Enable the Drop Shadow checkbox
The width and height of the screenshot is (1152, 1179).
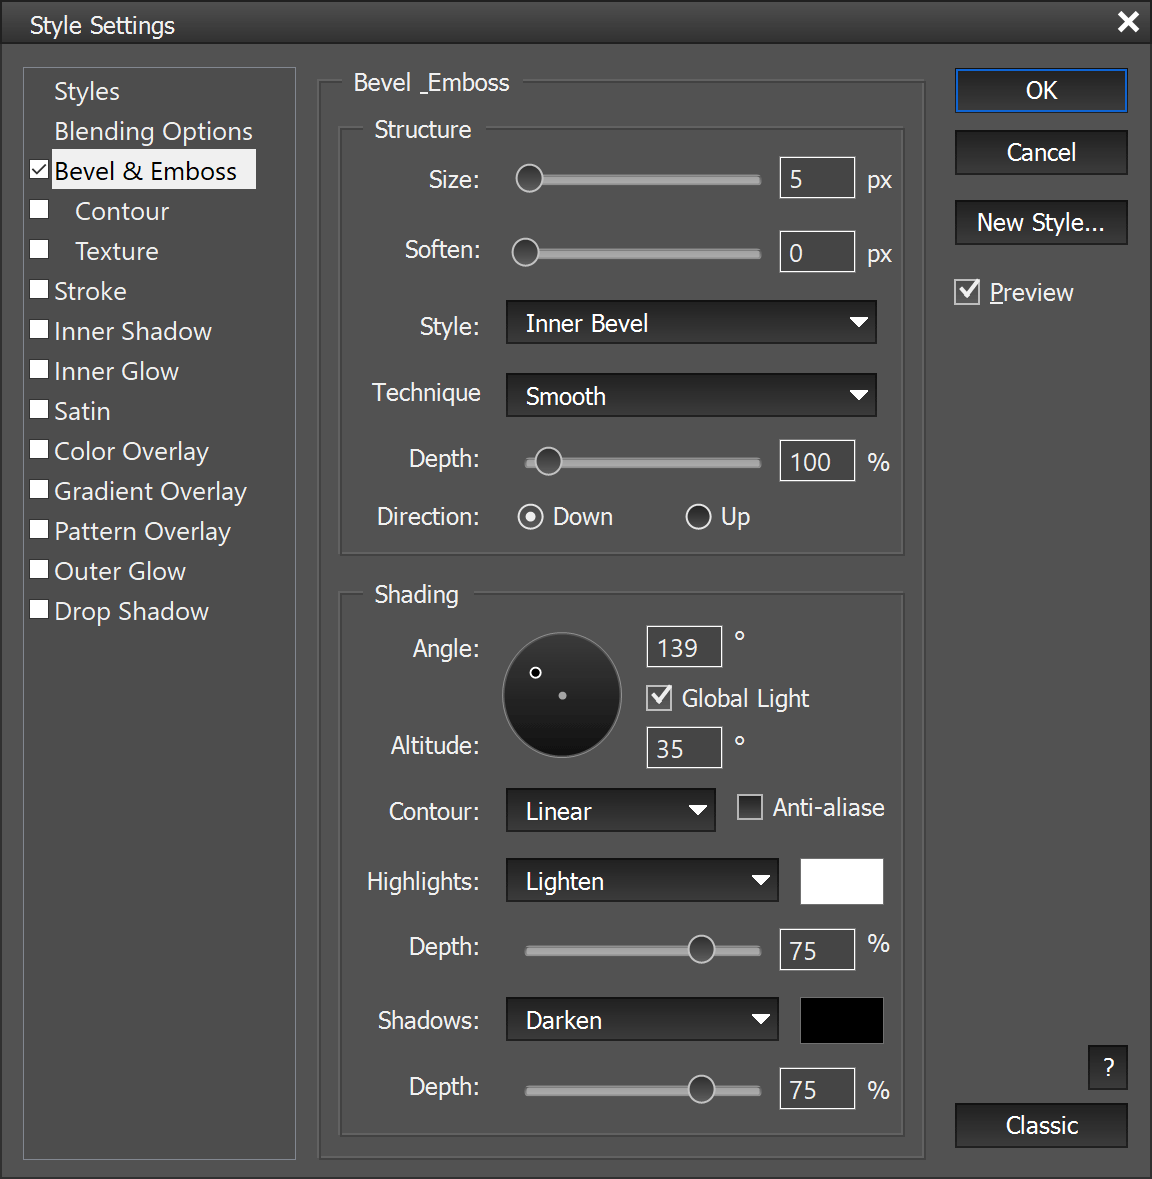tap(40, 610)
